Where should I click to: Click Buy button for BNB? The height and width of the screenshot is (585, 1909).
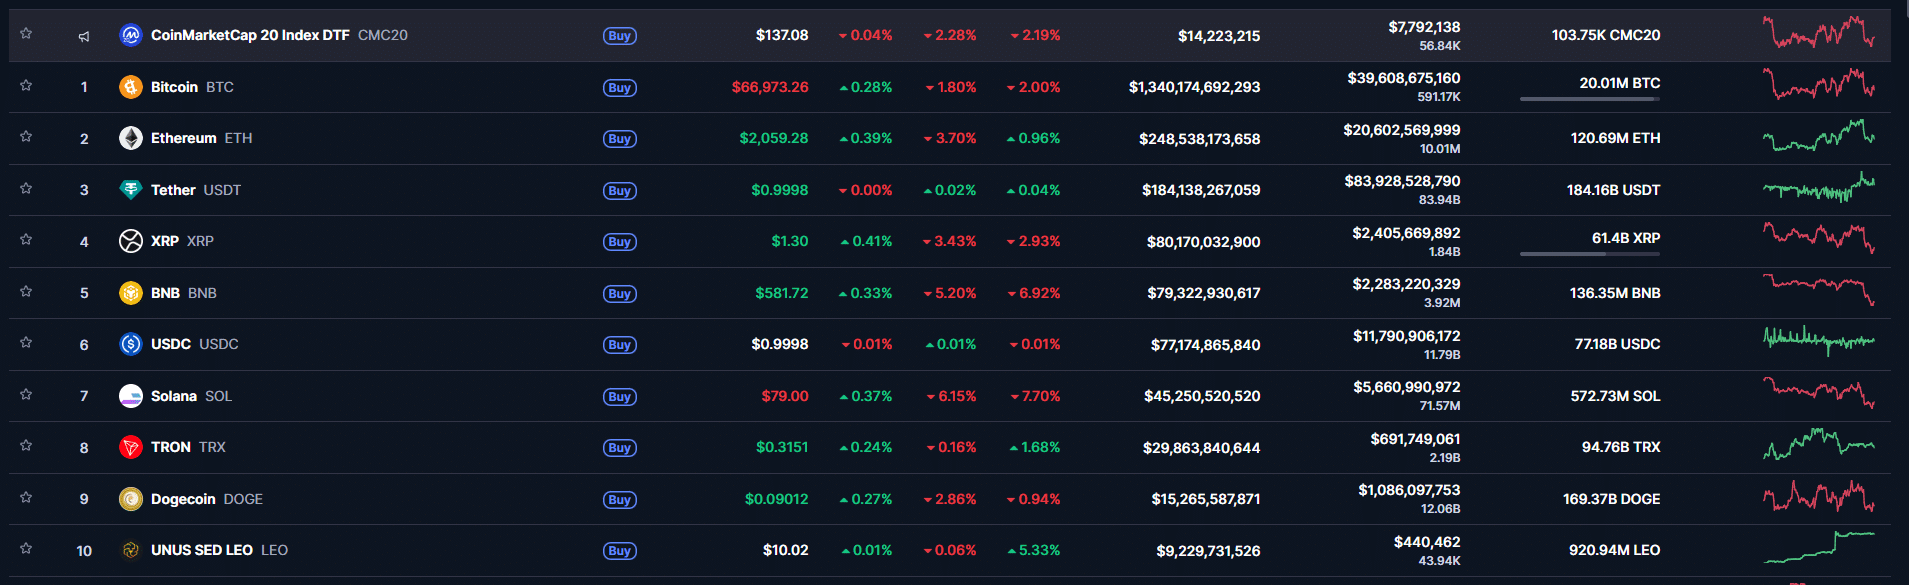(620, 294)
